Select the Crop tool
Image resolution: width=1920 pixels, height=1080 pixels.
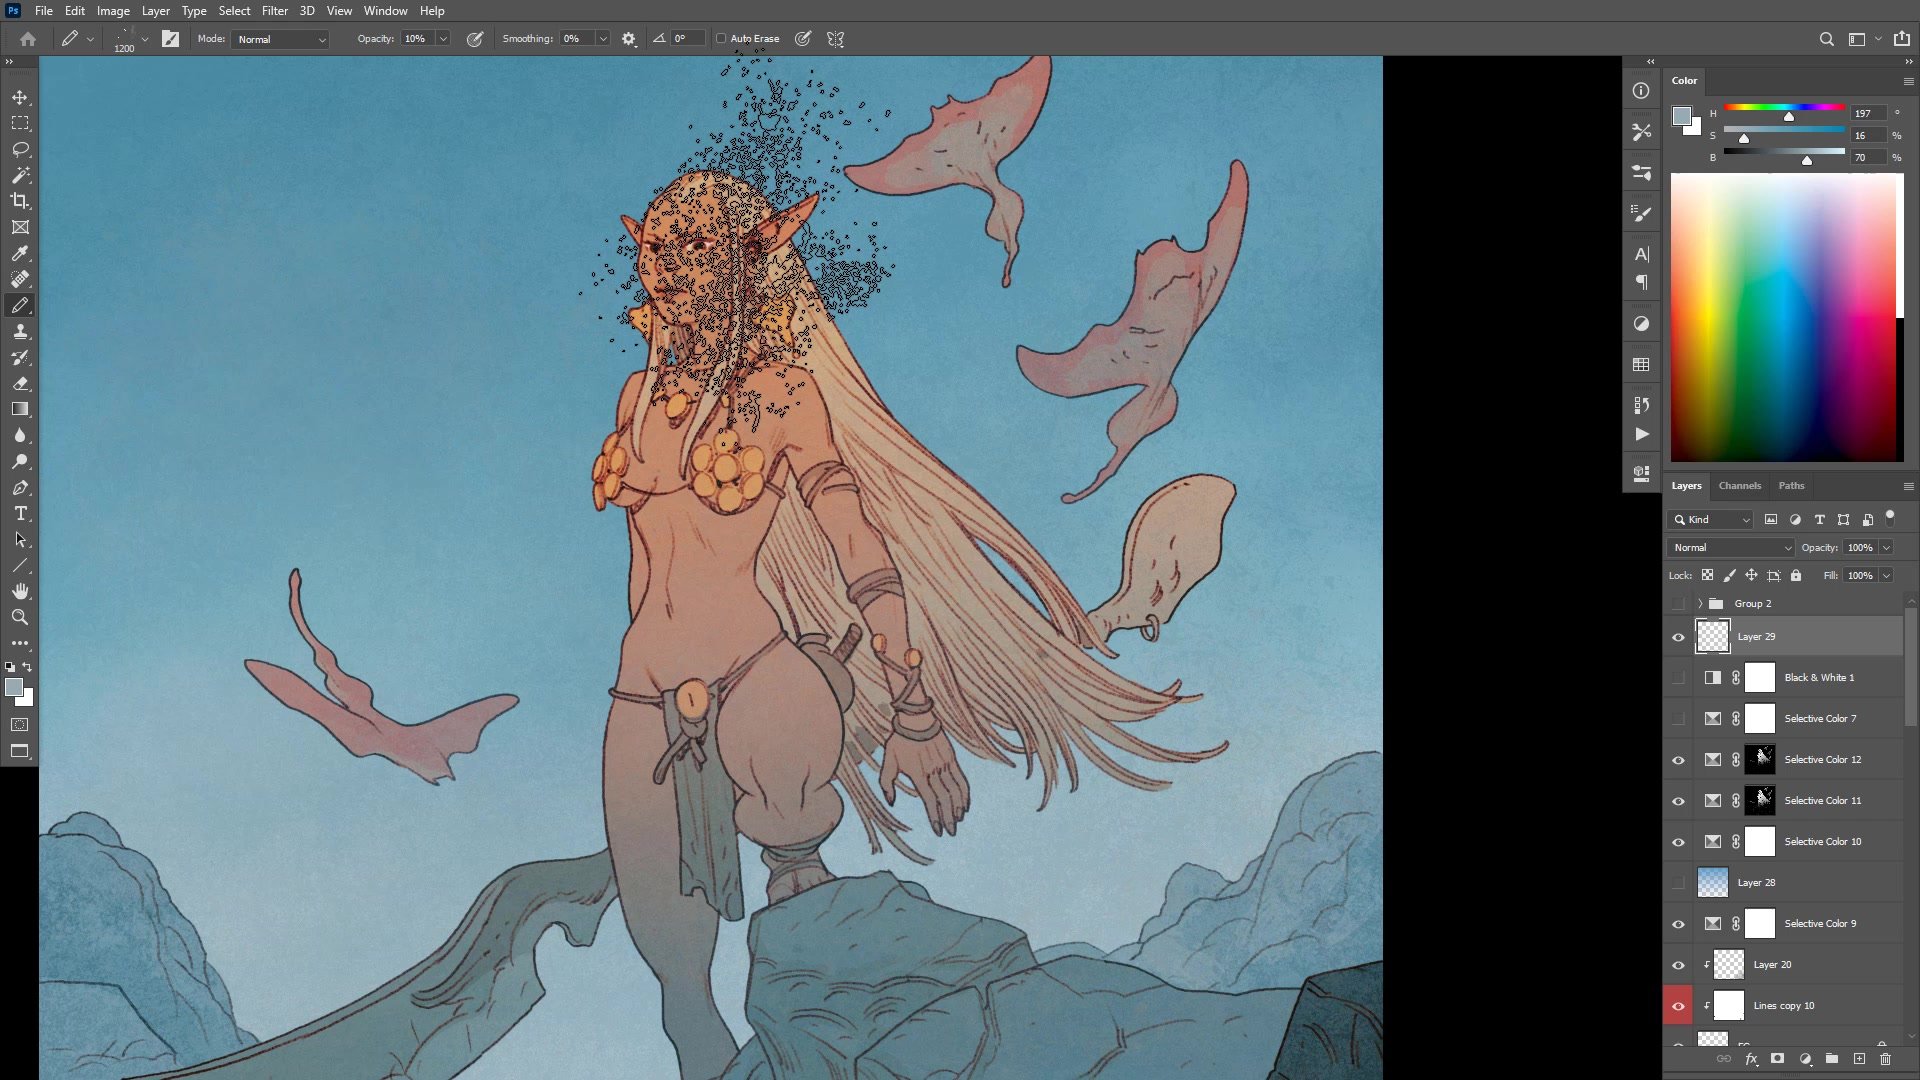pyautogui.click(x=20, y=201)
